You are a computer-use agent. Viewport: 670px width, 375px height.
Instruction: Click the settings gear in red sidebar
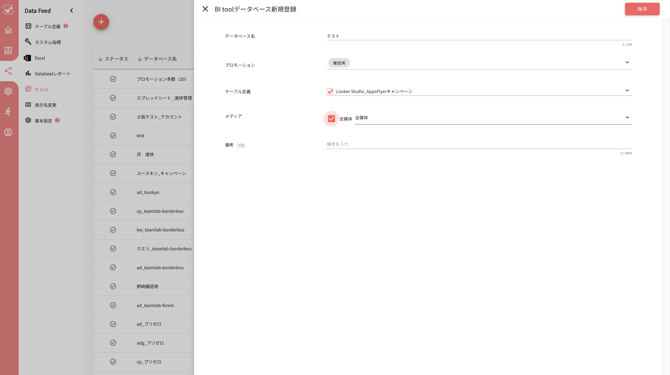tap(8, 91)
